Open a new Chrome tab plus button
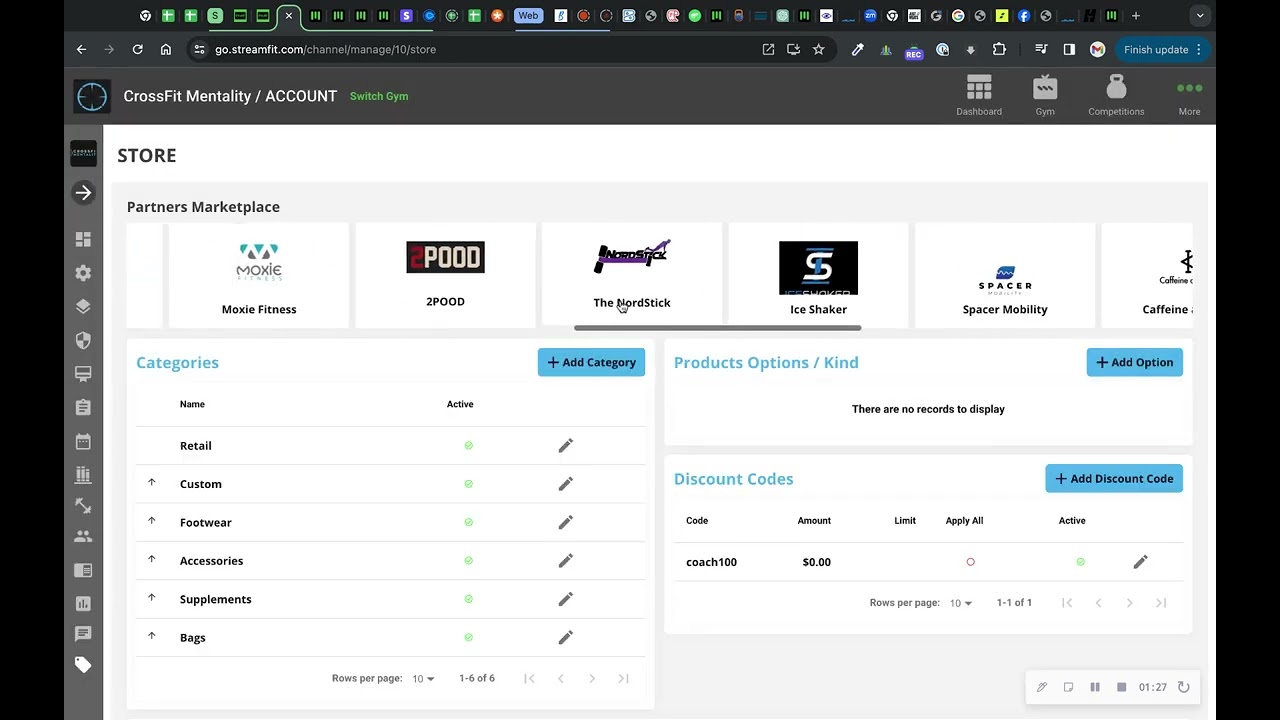Image resolution: width=1280 pixels, height=720 pixels. point(1135,16)
